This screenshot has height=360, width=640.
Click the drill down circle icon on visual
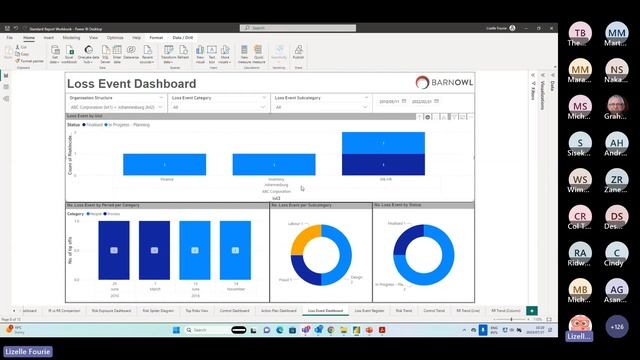(x=428, y=117)
